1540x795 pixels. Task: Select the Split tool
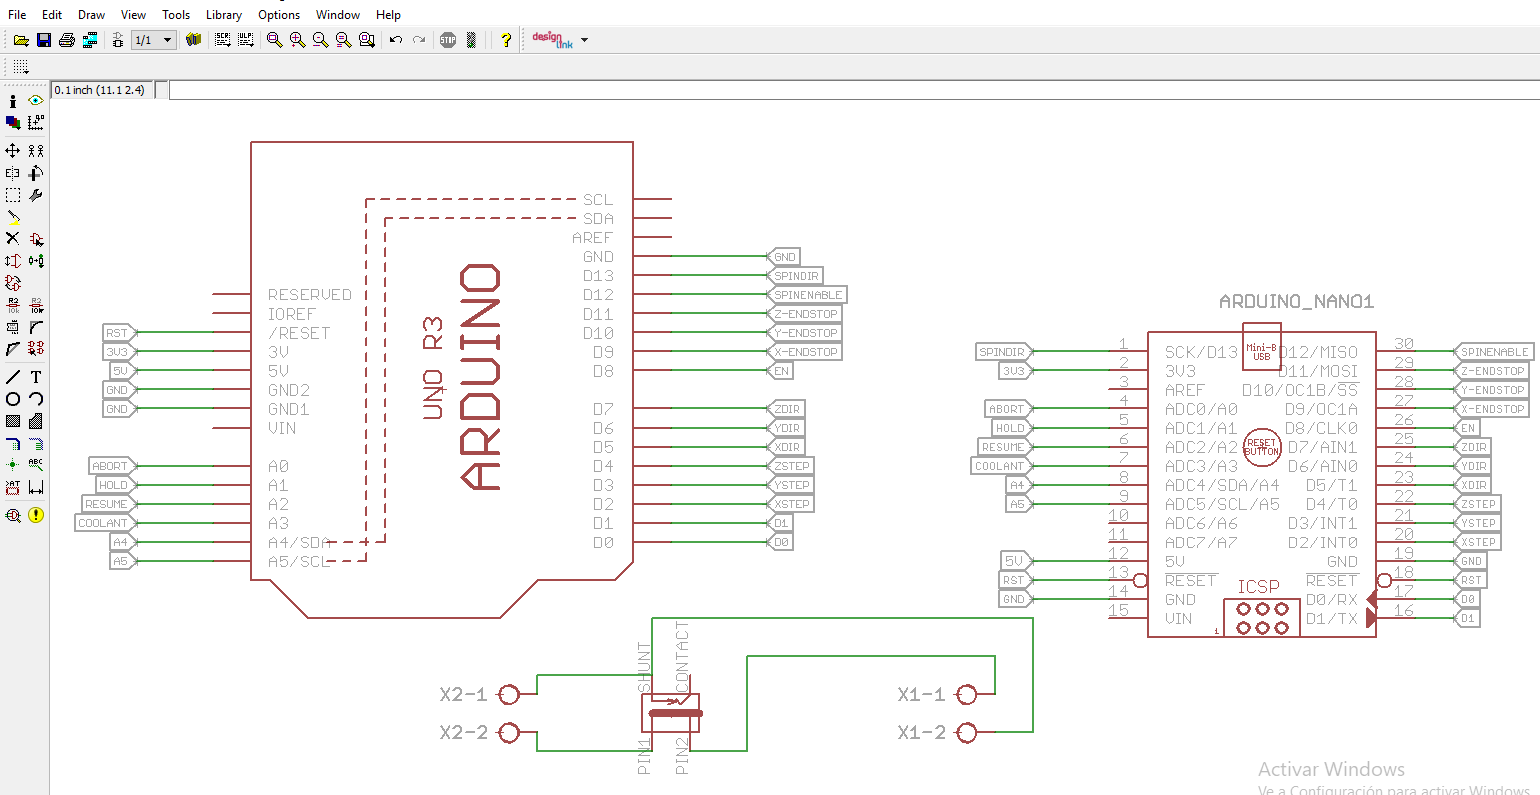coord(13,349)
